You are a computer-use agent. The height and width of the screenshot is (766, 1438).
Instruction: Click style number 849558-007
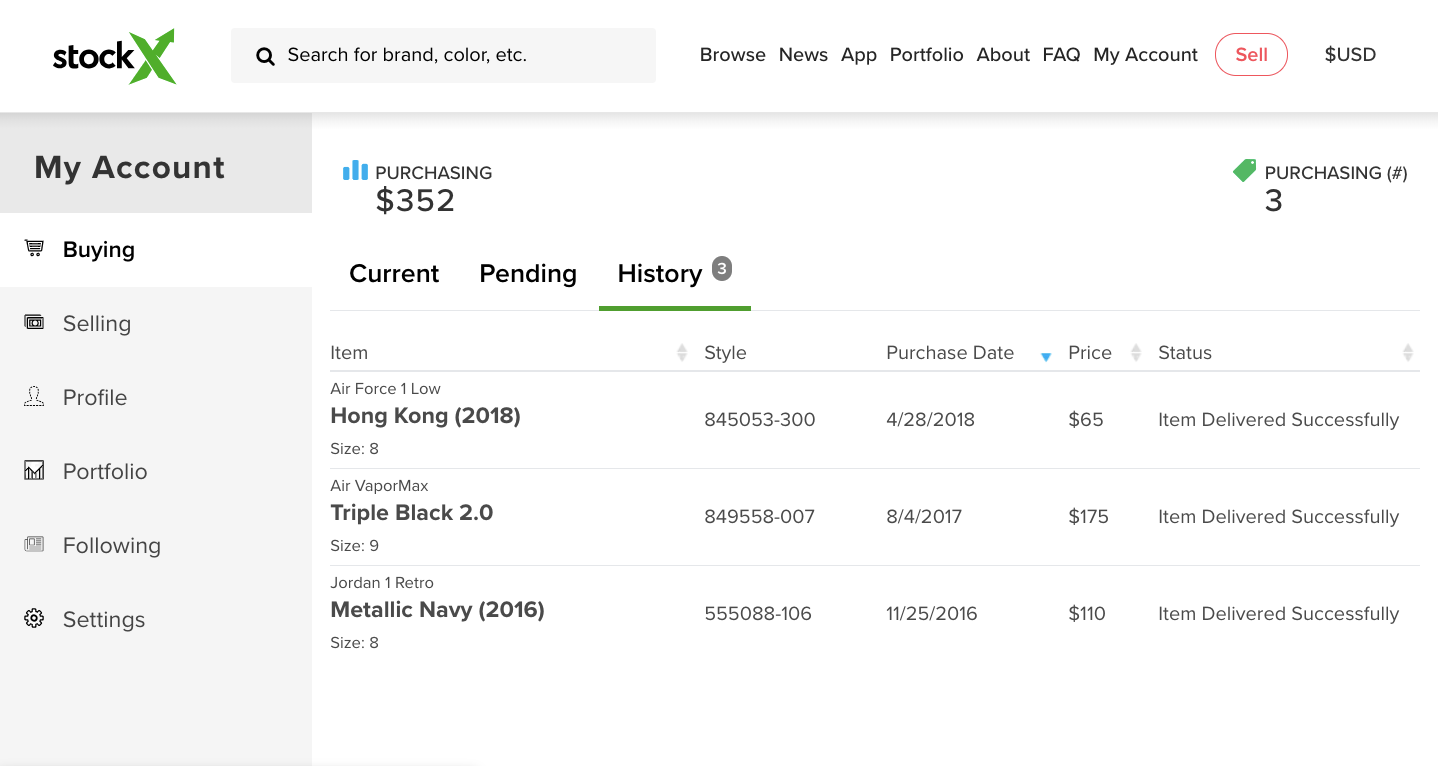click(760, 517)
